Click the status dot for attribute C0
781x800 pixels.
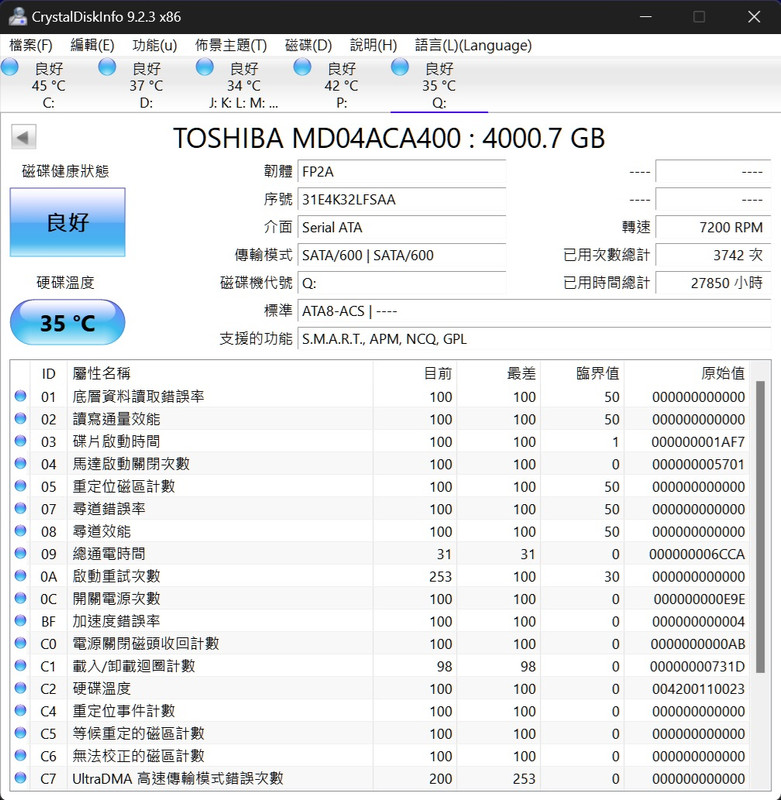20,642
